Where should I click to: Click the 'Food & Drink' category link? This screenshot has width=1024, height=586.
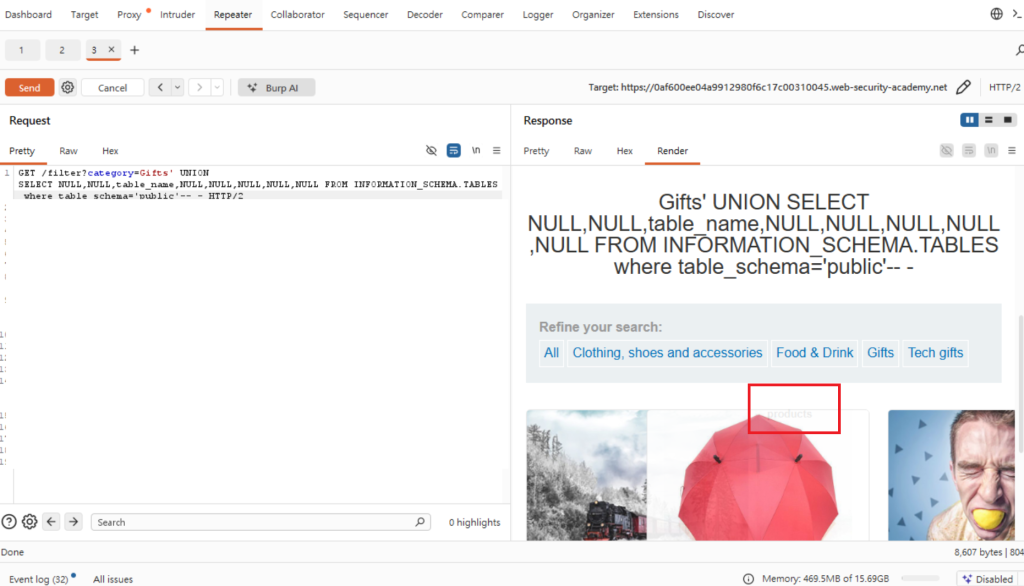(x=814, y=353)
